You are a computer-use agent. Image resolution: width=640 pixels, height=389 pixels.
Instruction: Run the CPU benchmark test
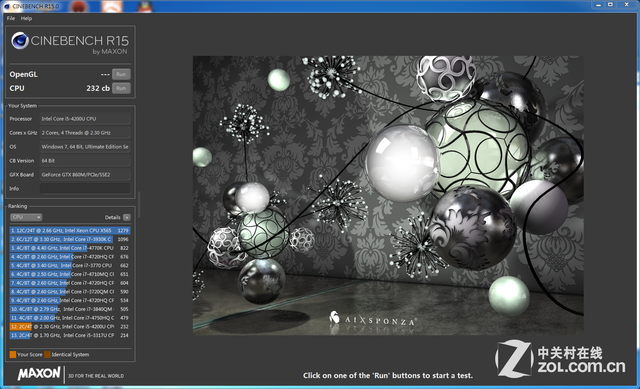coord(121,88)
